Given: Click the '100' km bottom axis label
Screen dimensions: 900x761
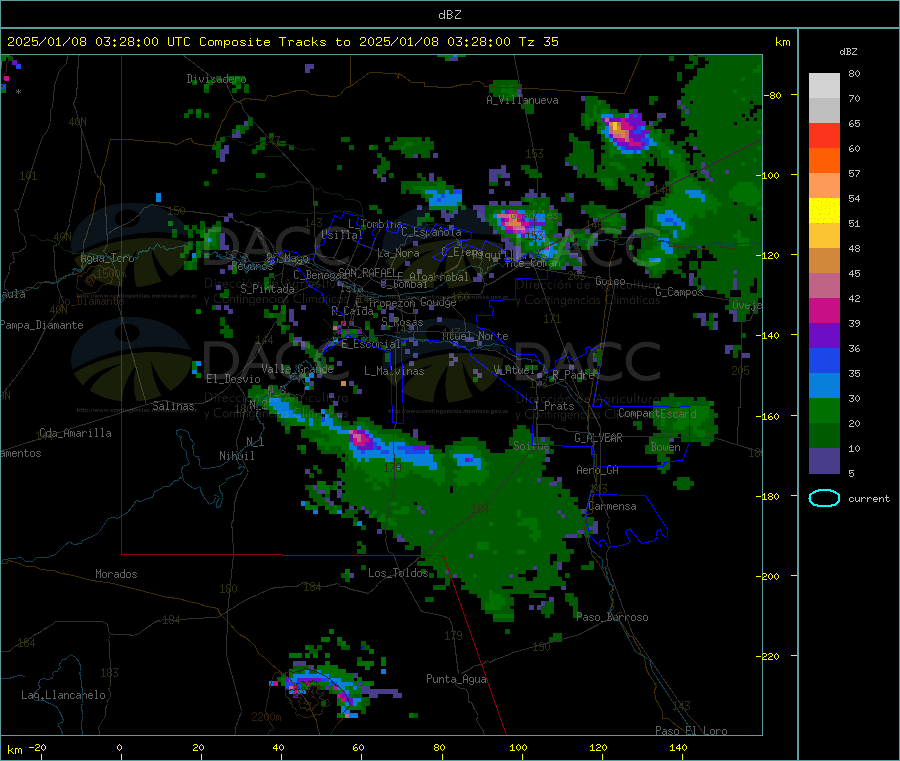Looking at the screenshot, I should point(518,747).
